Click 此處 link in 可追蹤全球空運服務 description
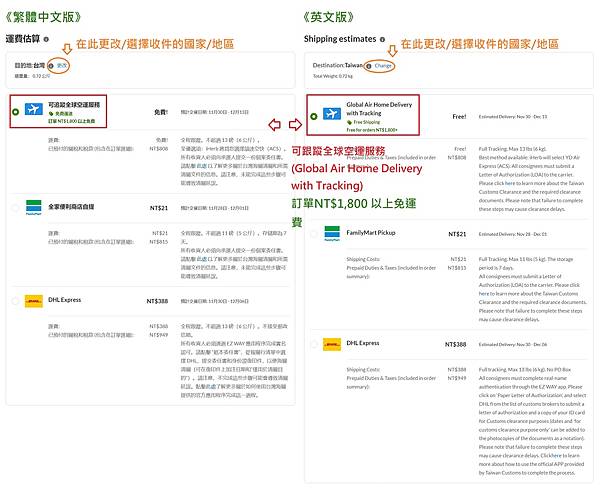This screenshot has width=600, height=491. 202,166
